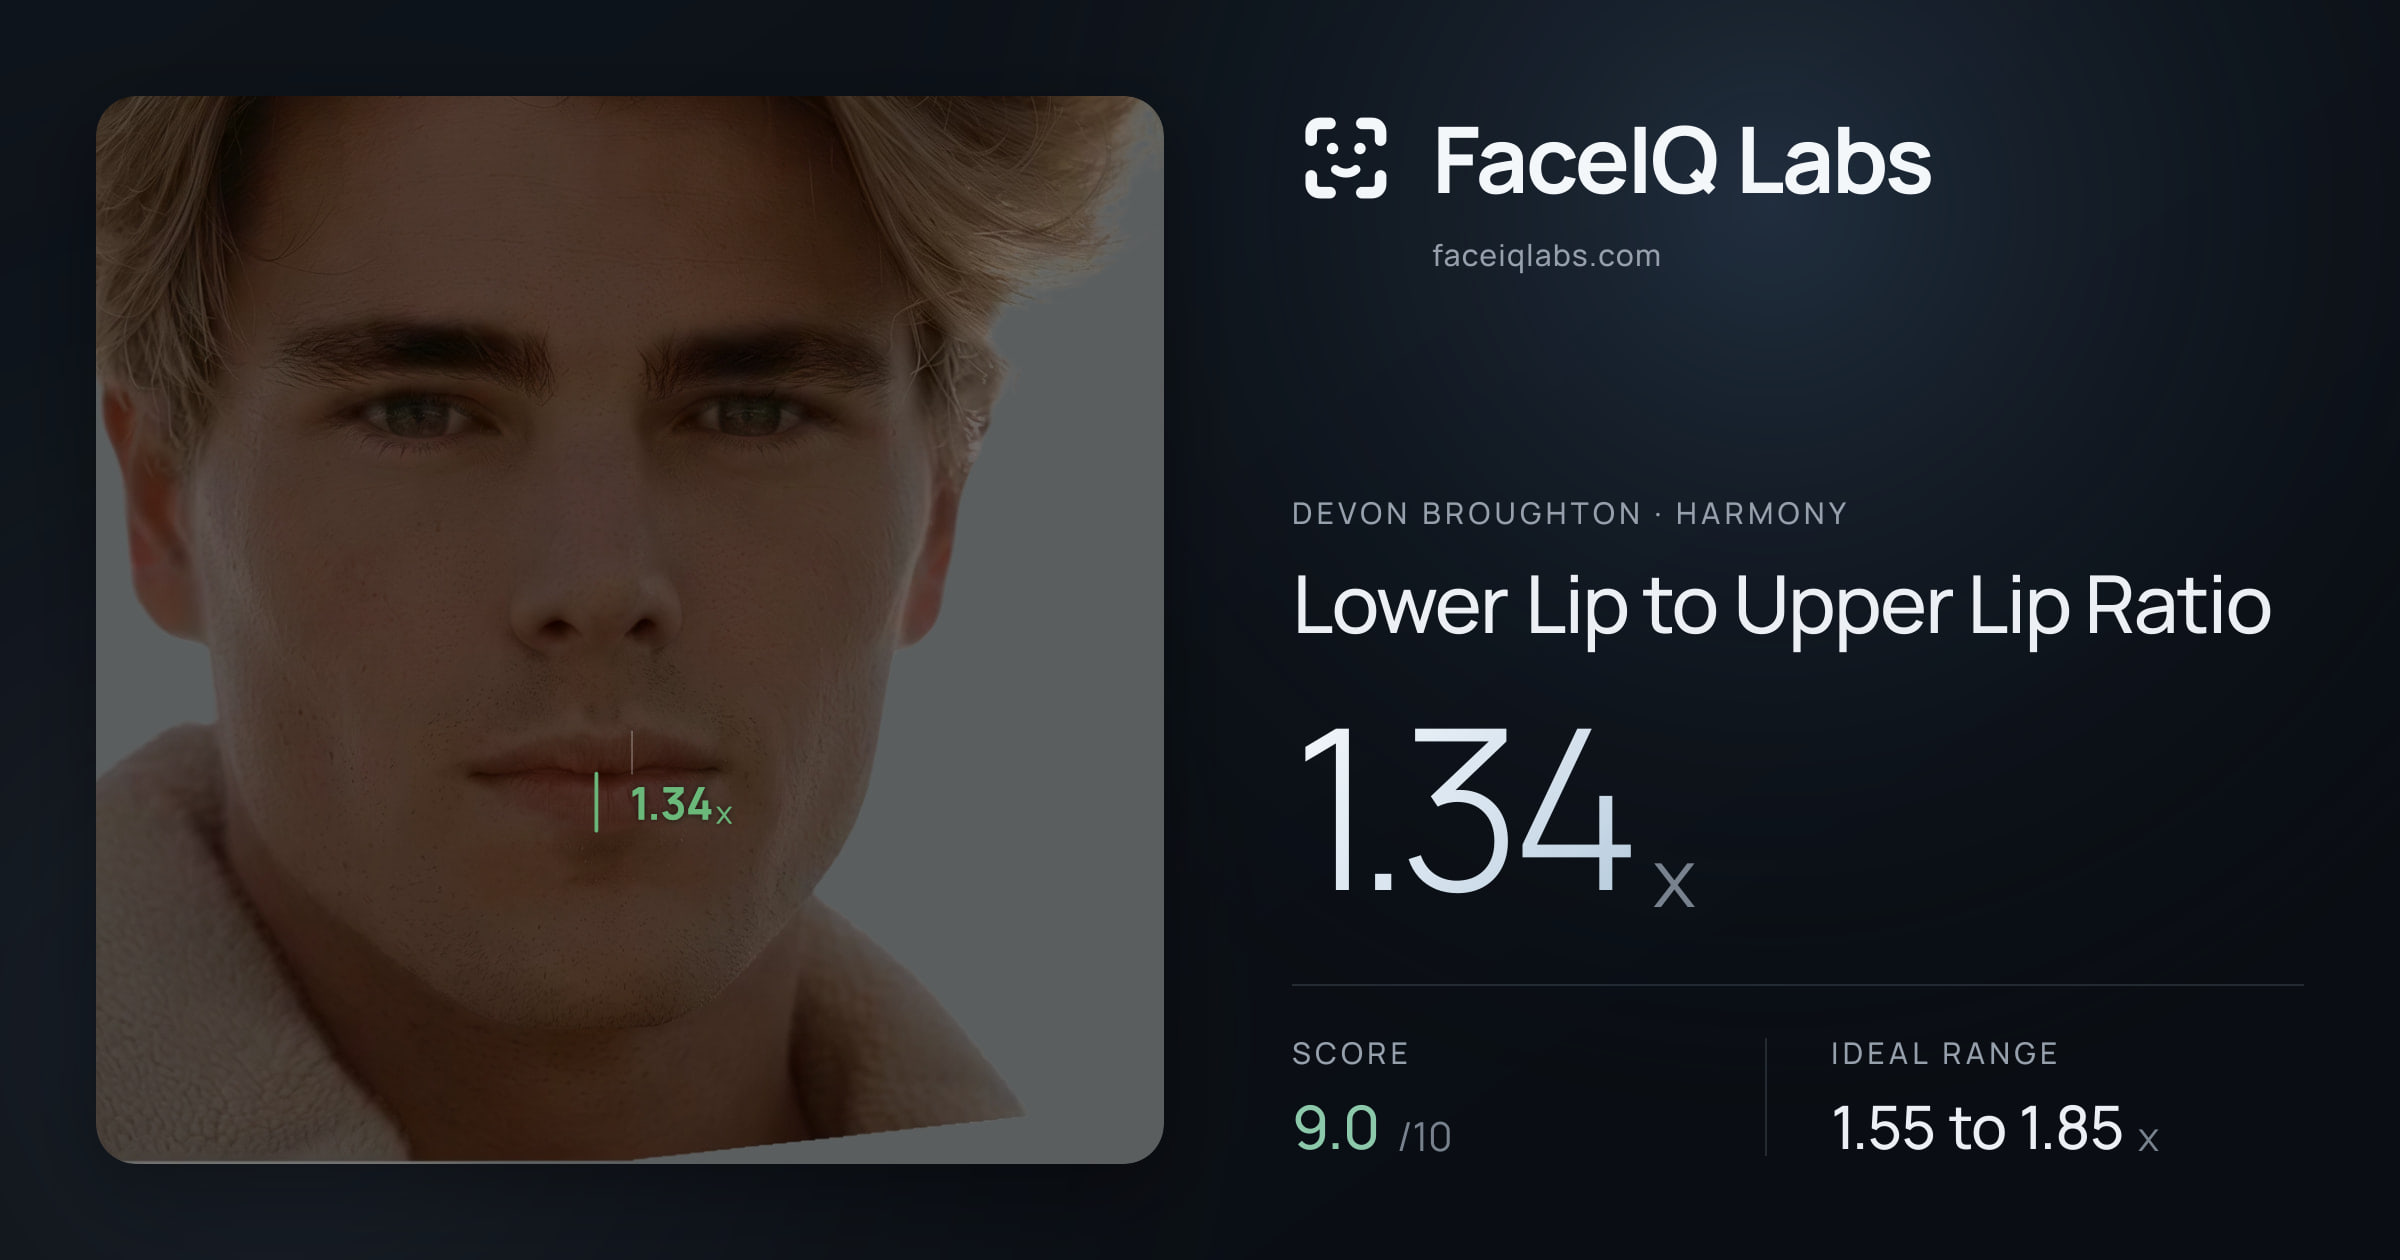The width and height of the screenshot is (2400, 1260).
Task: Click the green 1.34x label on the photo
Action: coord(681,805)
